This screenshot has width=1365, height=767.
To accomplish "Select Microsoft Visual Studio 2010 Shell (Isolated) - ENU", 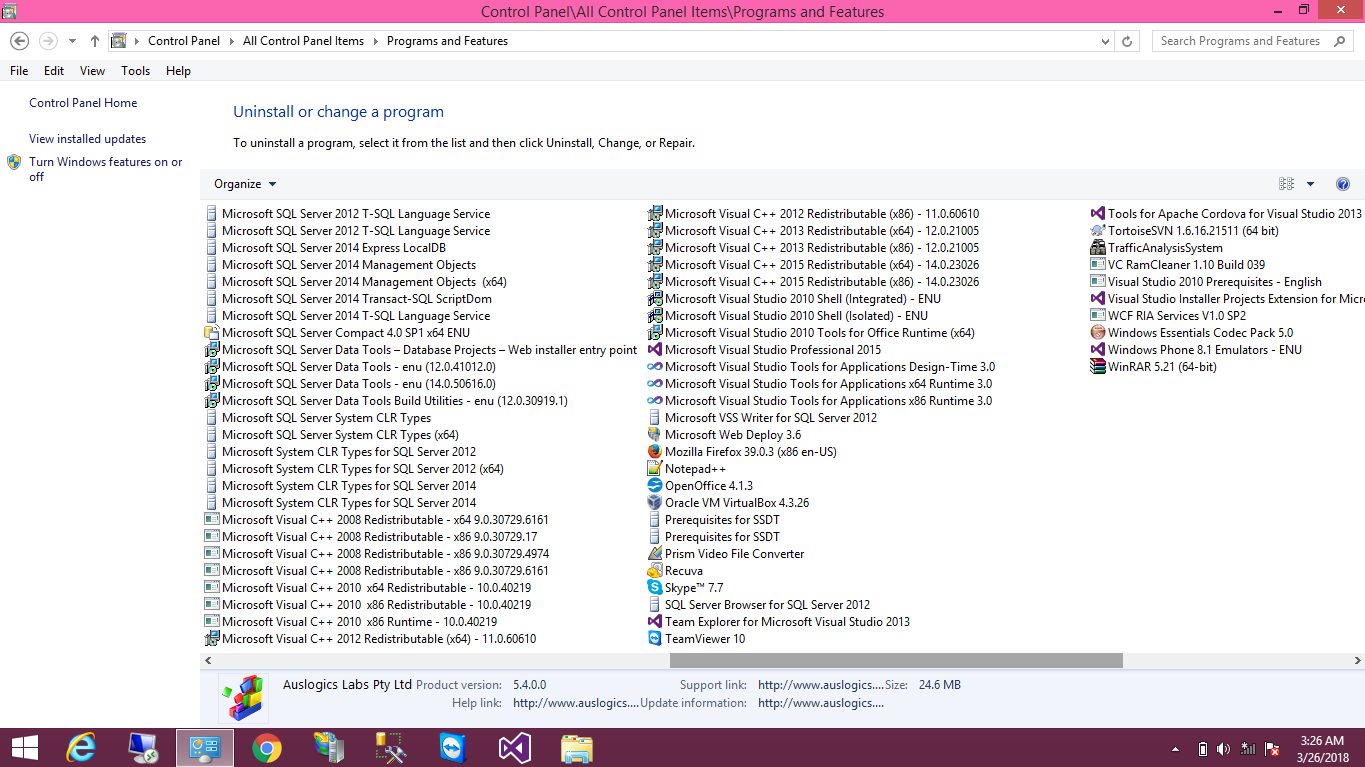I will pyautogui.click(x=796, y=316).
